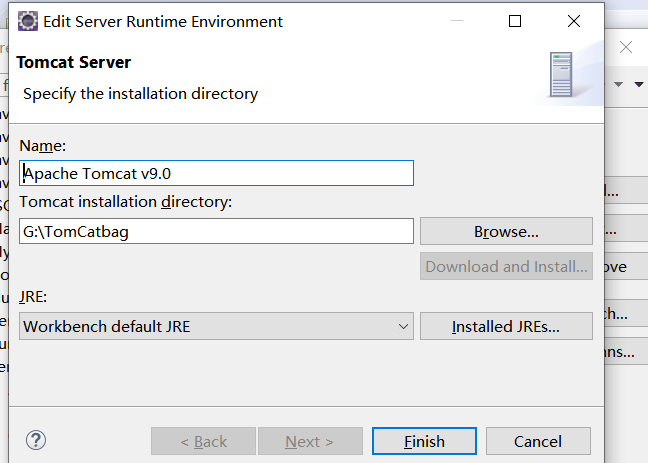Click the Name text field
Viewport: 648px width, 463px height.
(x=216, y=173)
